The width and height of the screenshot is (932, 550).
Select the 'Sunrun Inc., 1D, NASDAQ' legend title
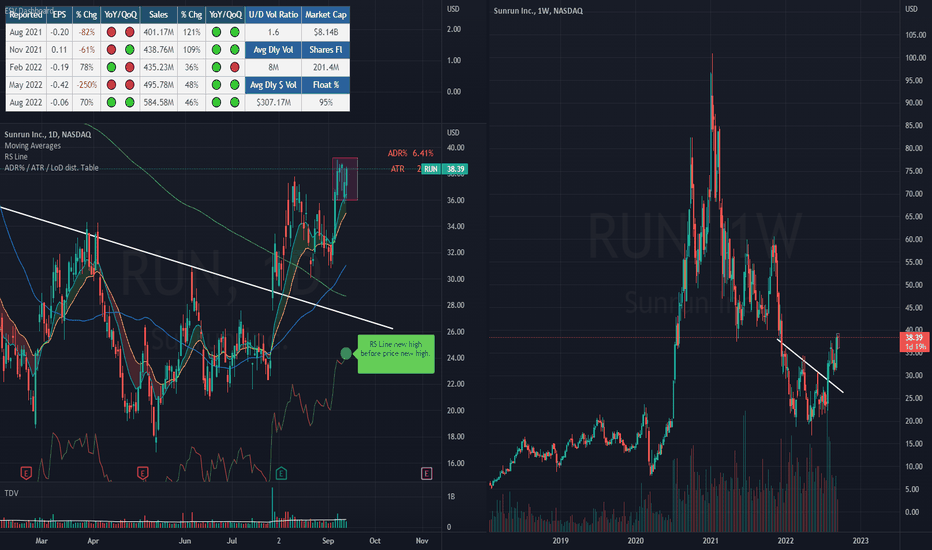[48, 134]
